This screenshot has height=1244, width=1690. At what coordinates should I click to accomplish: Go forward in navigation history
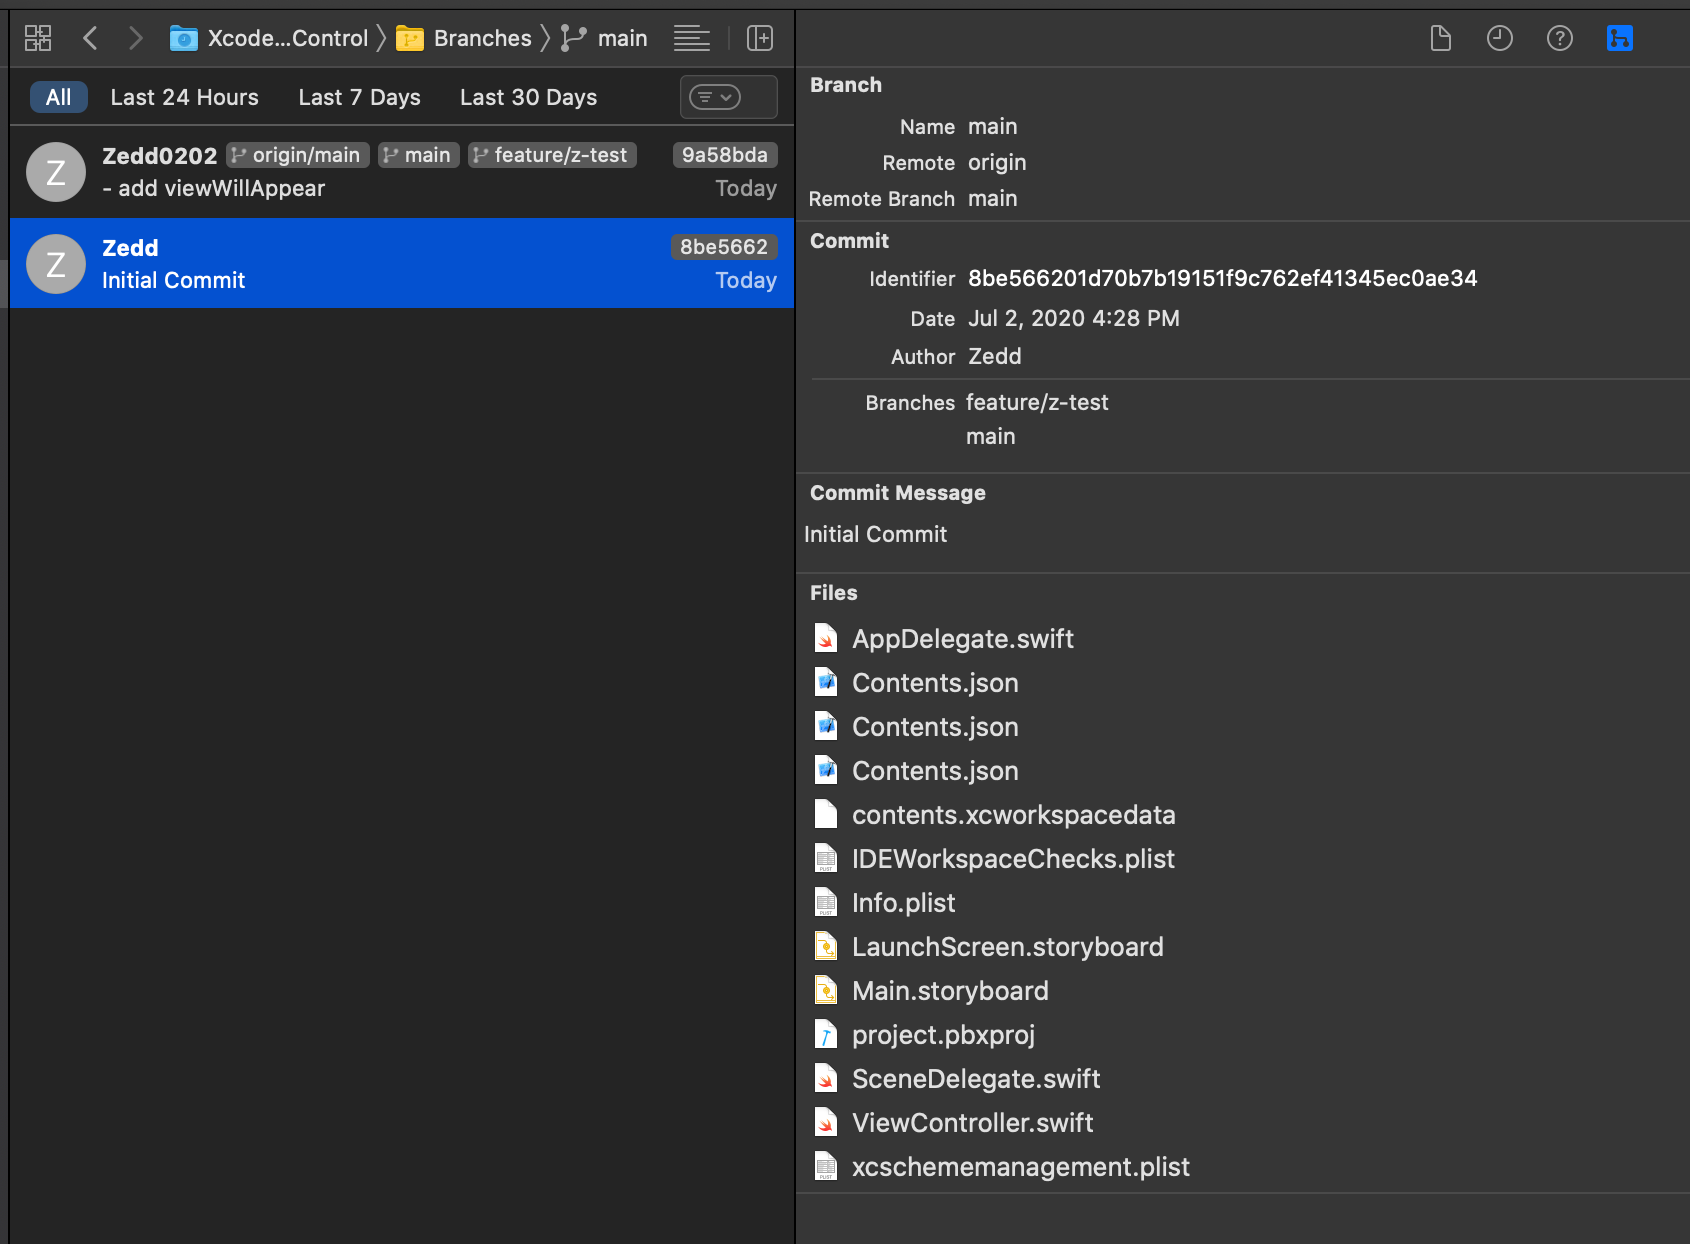(x=136, y=38)
